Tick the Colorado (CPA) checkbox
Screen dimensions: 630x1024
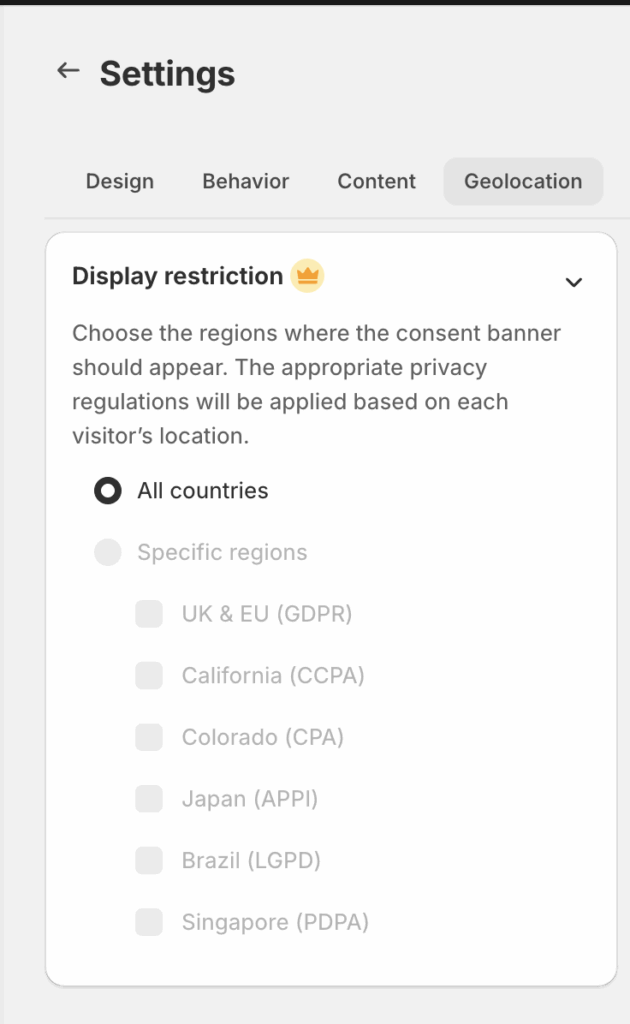click(149, 737)
